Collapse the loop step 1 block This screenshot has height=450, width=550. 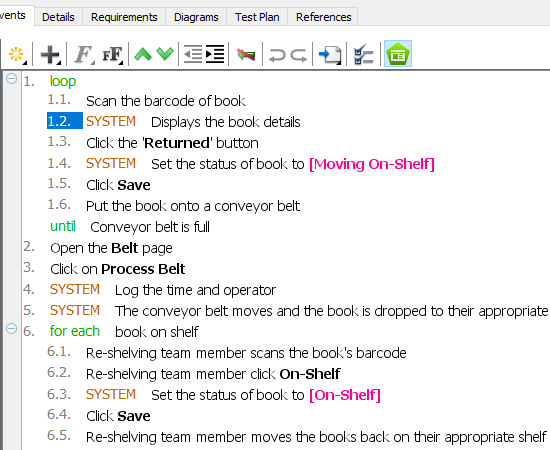pos(12,78)
